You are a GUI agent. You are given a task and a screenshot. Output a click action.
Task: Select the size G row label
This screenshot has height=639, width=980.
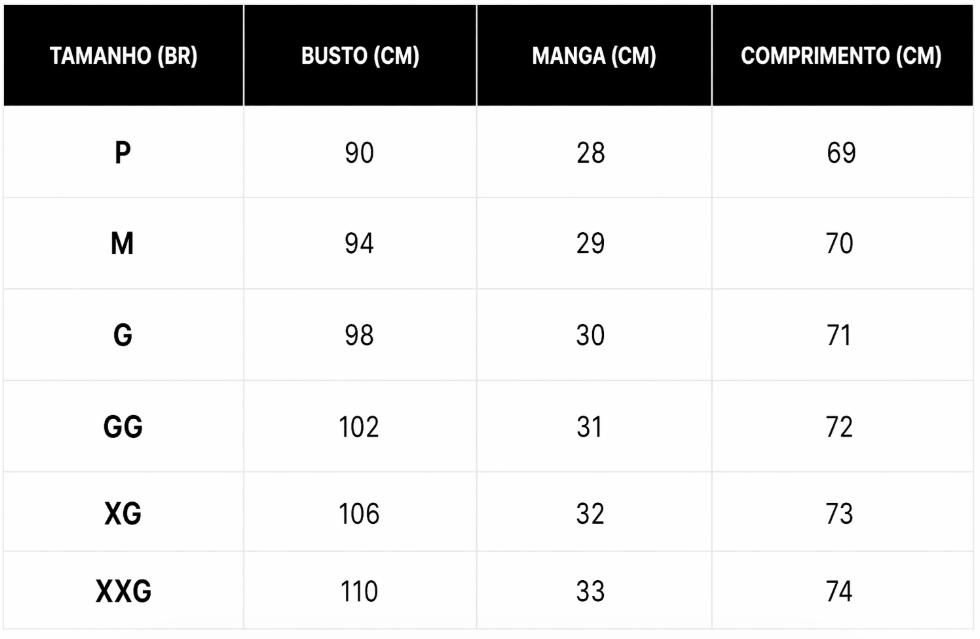tap(123, 335)
